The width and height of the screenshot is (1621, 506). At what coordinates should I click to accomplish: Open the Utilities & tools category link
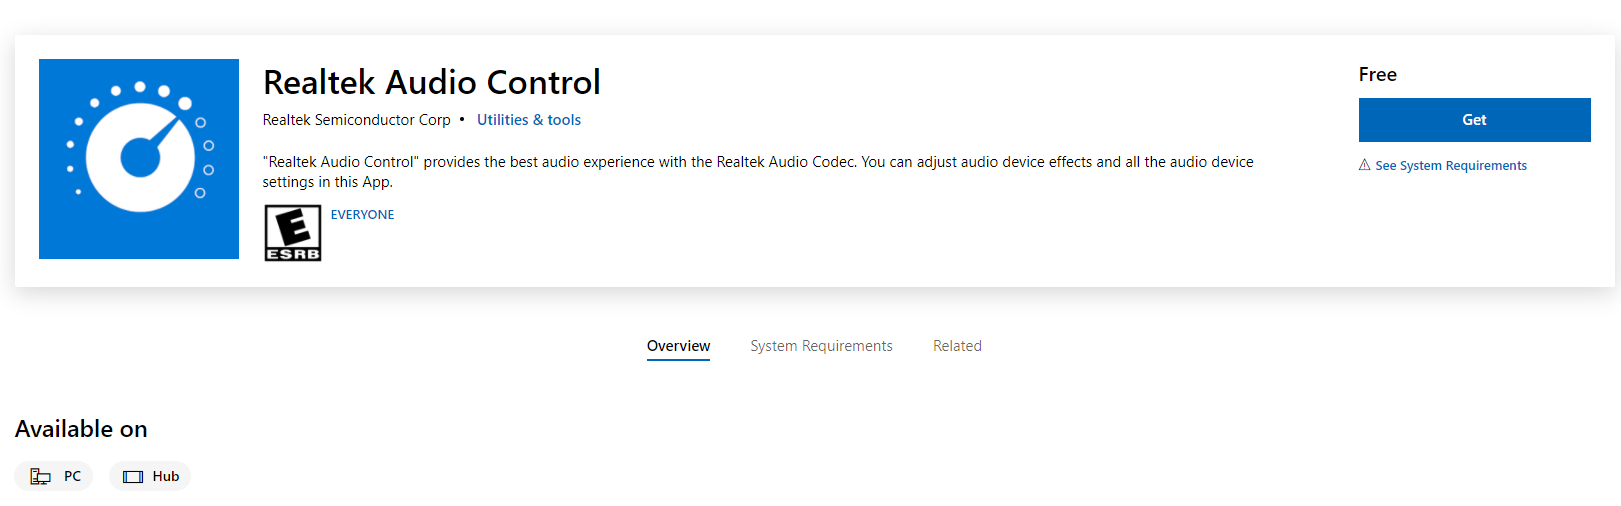pyautogui.click(x=528, y=120)
